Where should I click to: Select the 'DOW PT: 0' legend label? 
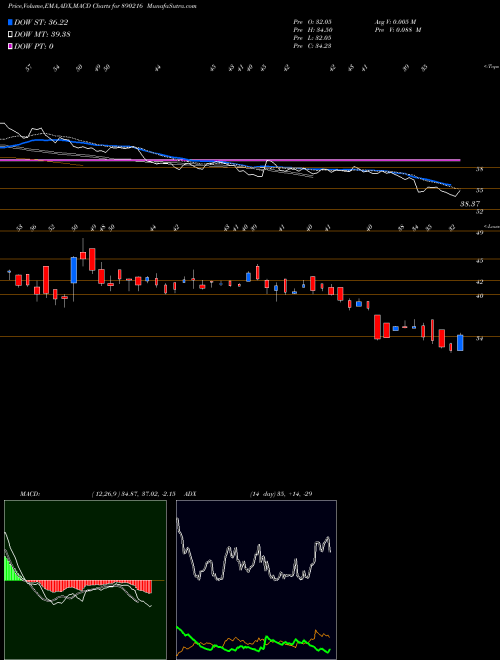[34, 47]
